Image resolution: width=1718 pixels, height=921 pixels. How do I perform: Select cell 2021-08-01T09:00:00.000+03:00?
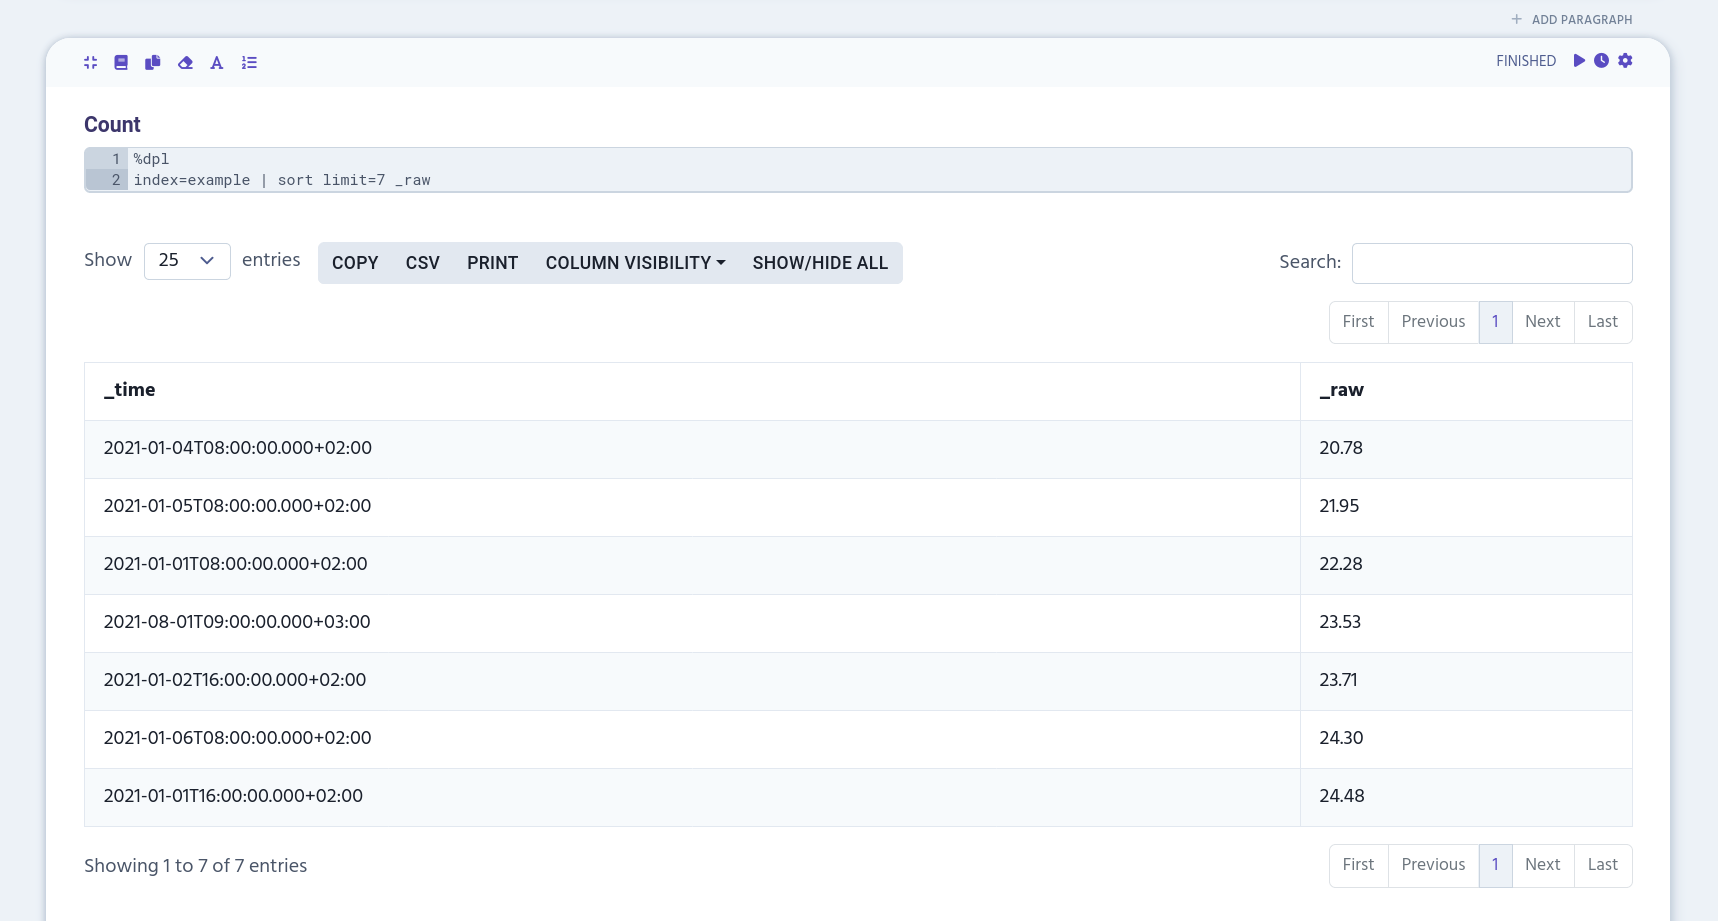tap(692, 623)
